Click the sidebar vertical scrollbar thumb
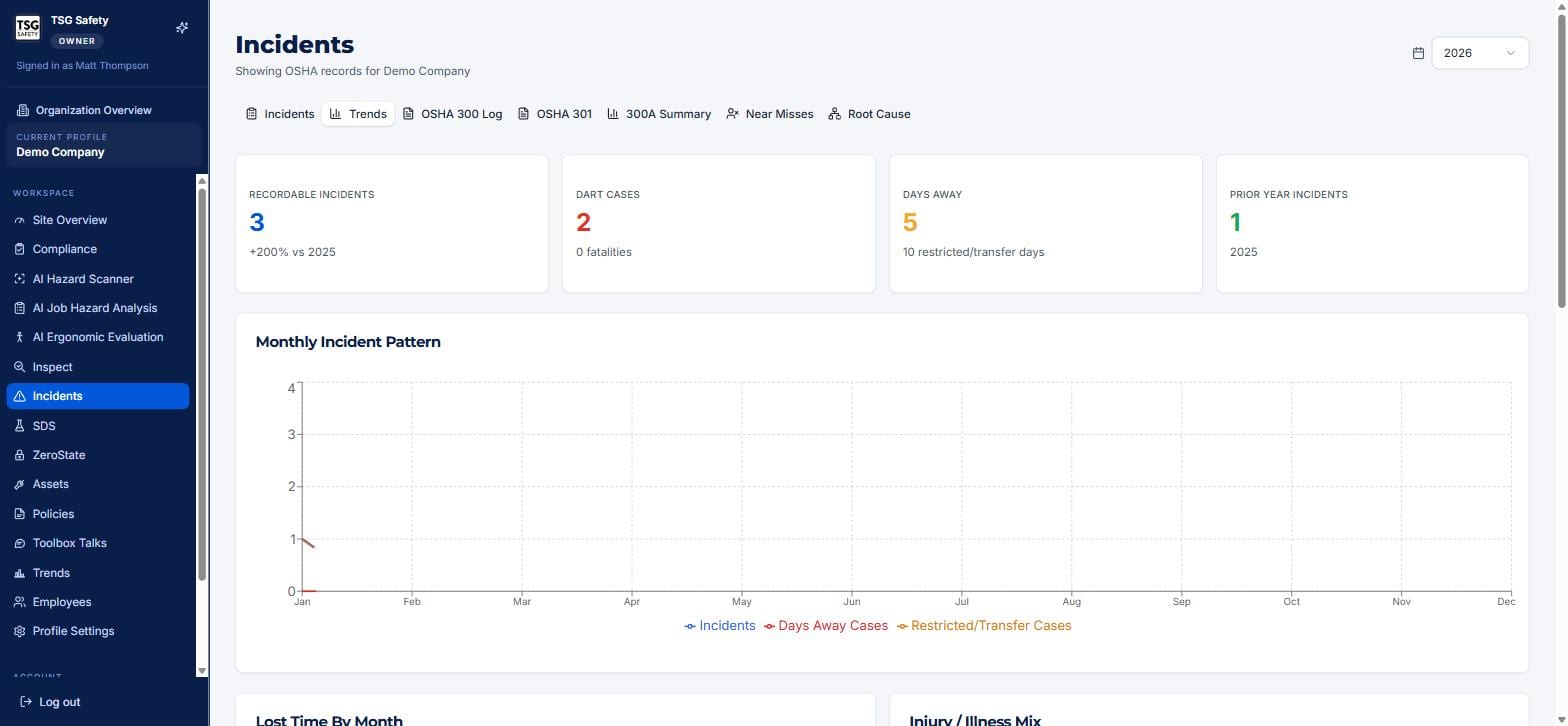Image resolution: width=1568 pixels, height=726 pixels. (x=202, y=384)
